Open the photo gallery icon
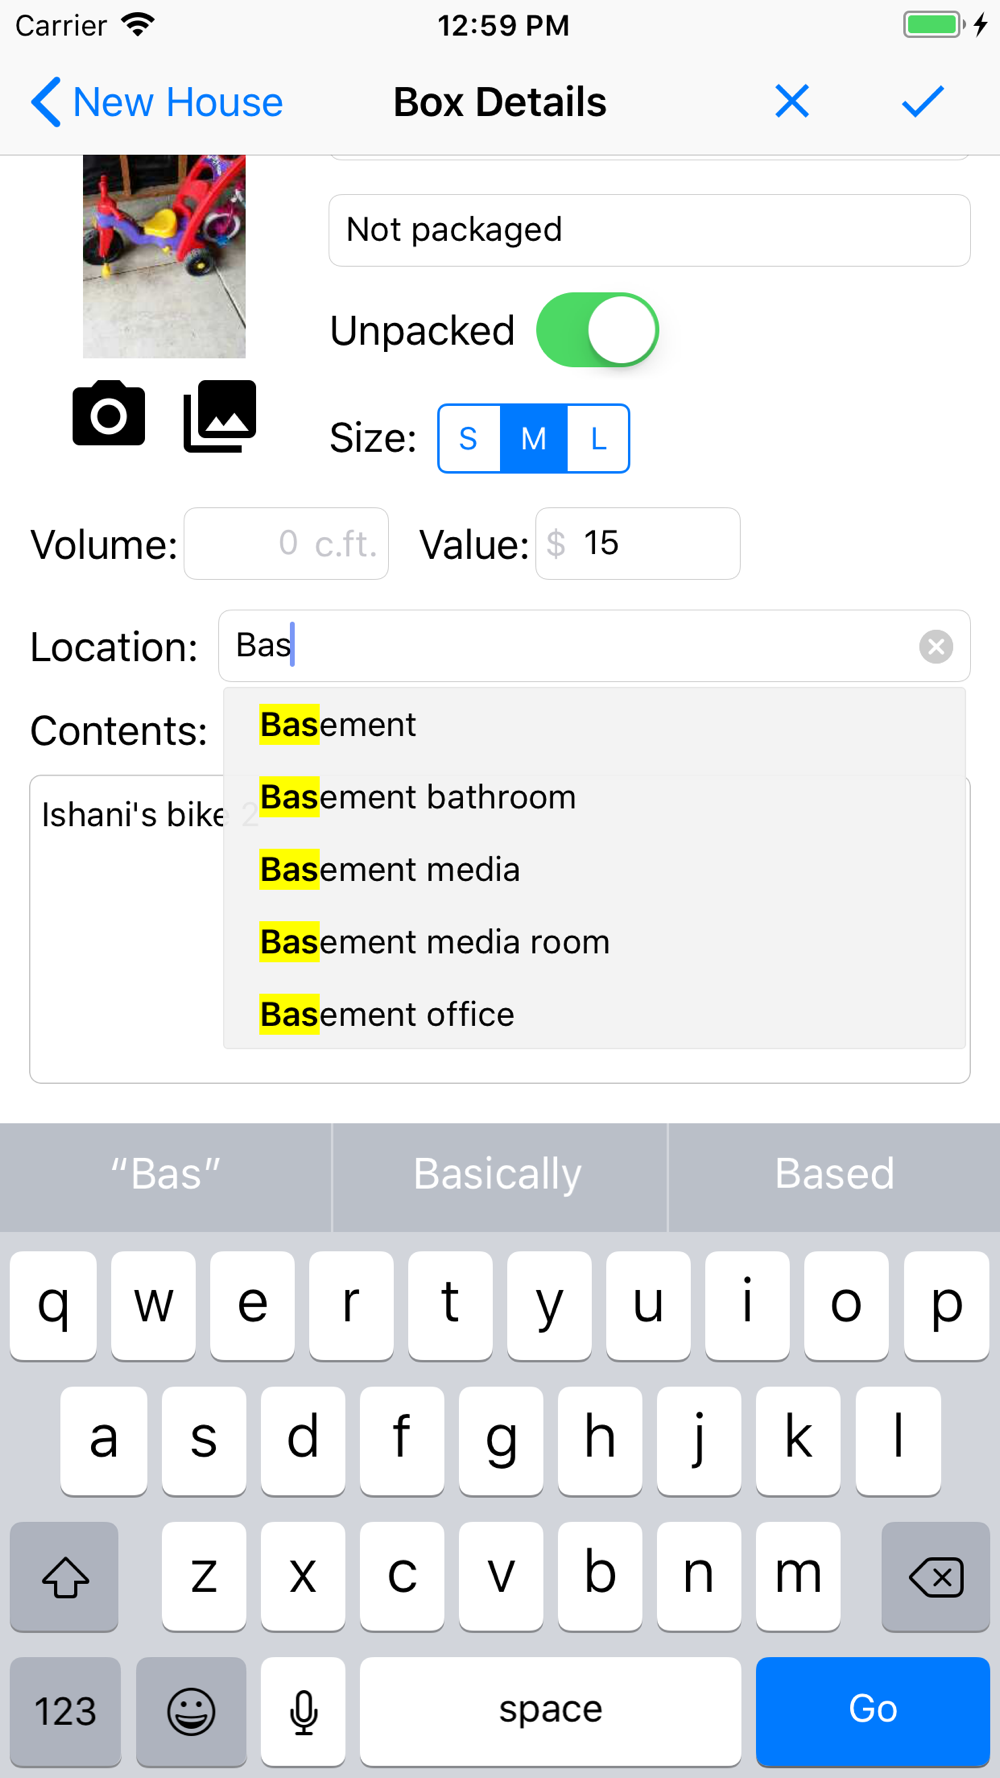This screenshot has width=1000, height=1778. (x=220, y=415)
